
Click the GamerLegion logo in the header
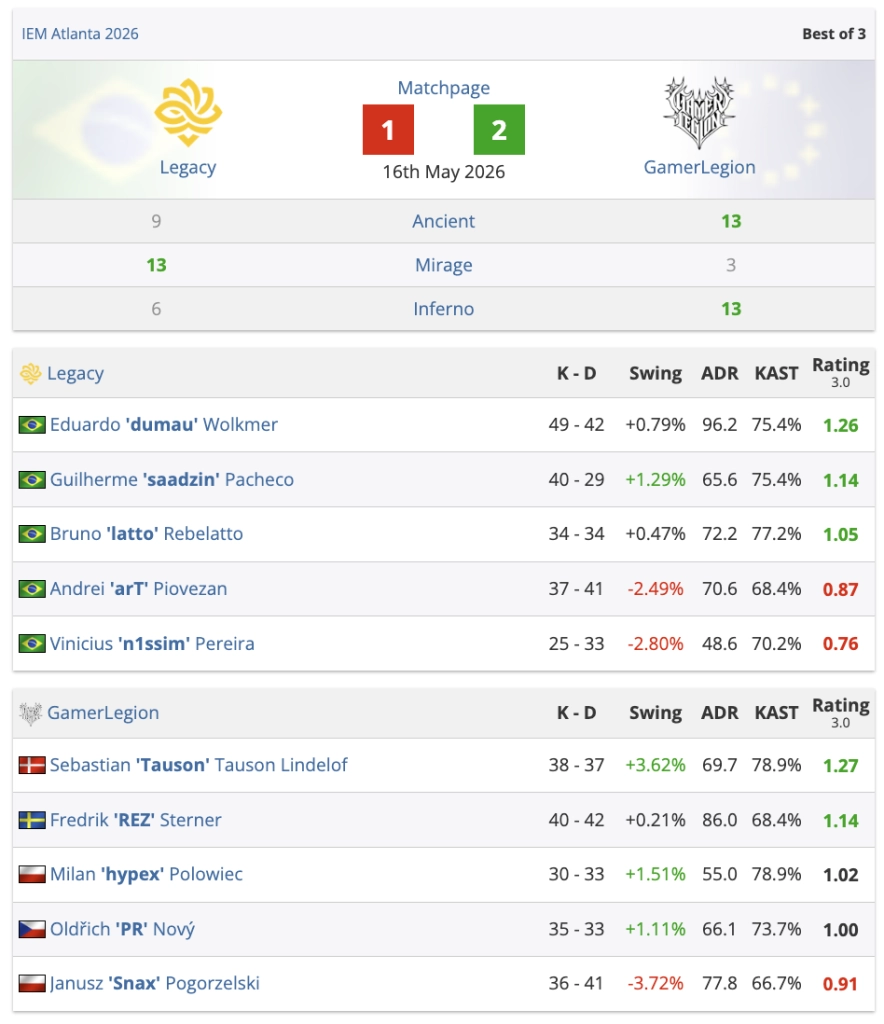pos(699,112)
